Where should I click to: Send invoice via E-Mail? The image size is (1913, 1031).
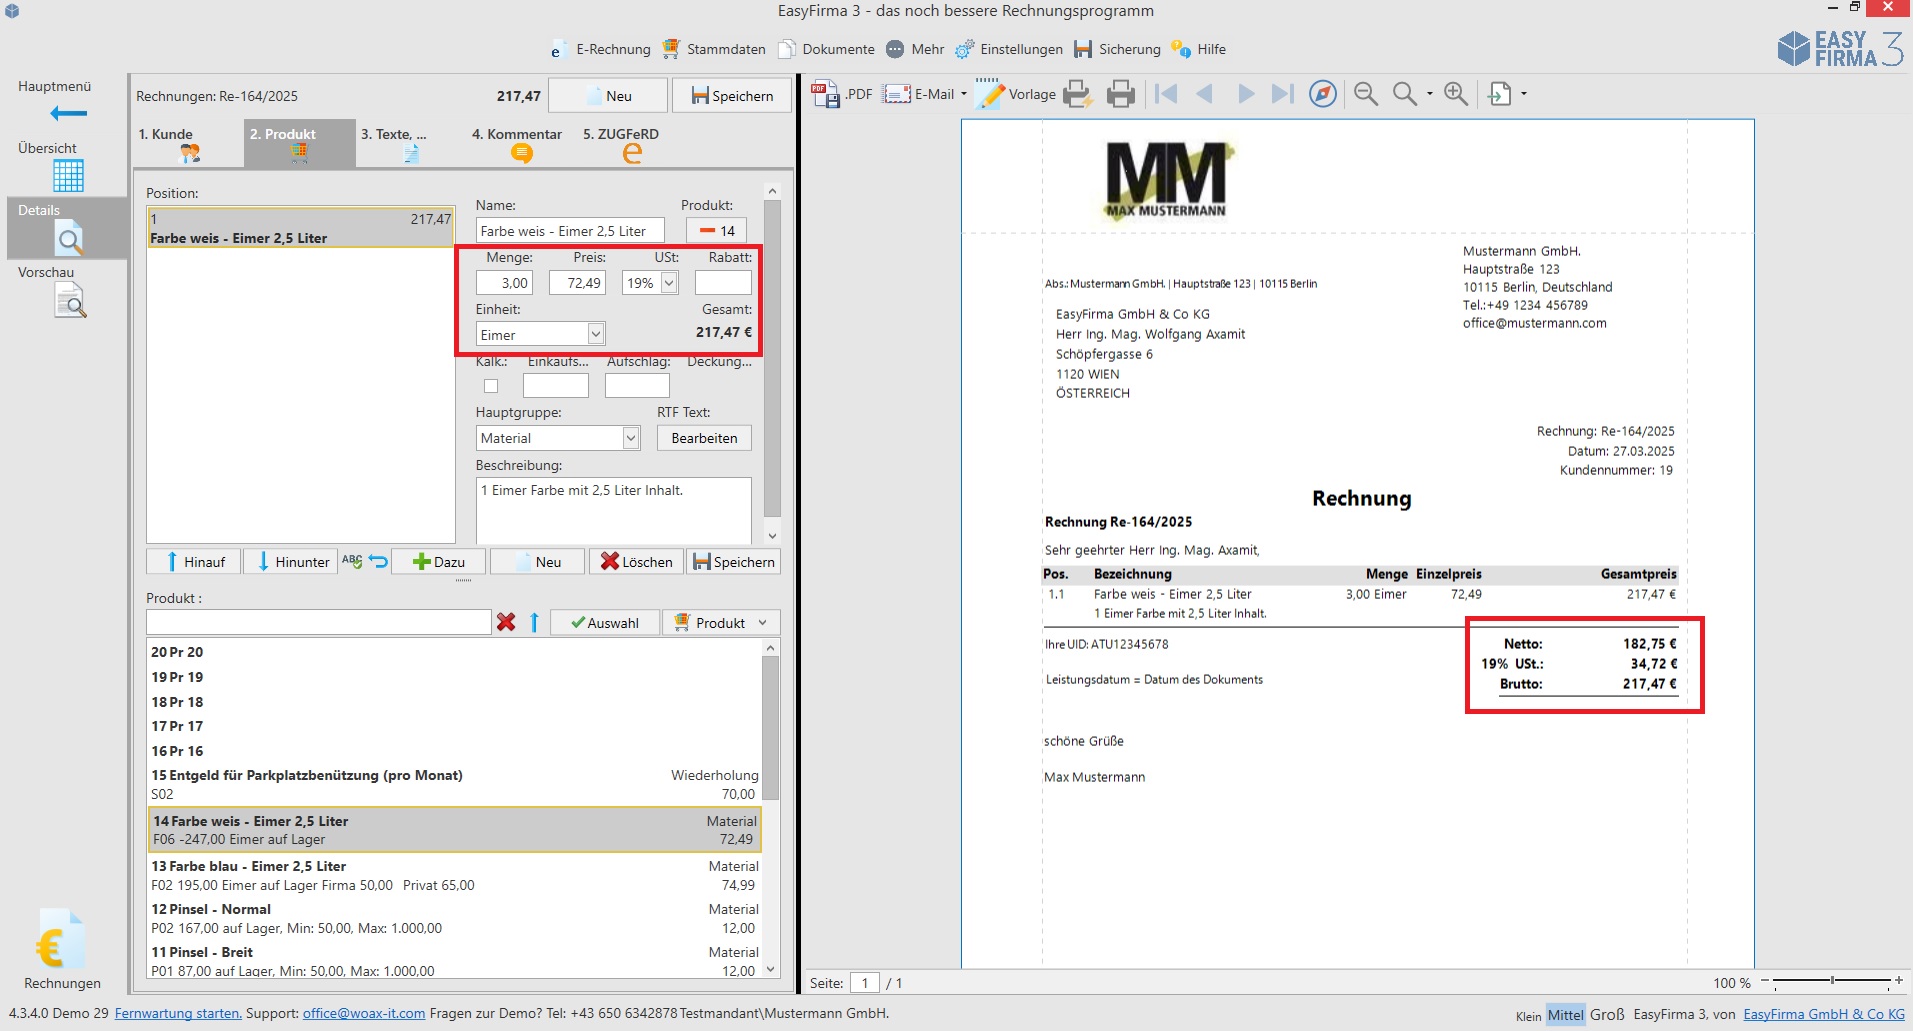point(919,94)
